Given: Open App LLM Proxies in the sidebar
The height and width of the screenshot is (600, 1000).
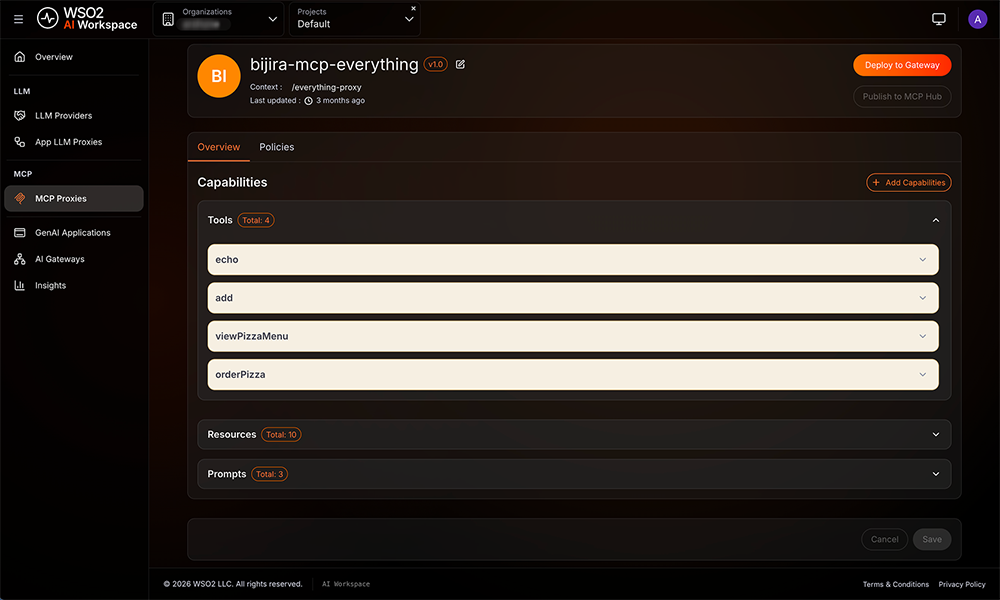Looking at the screenshot, I should [74, 142].
